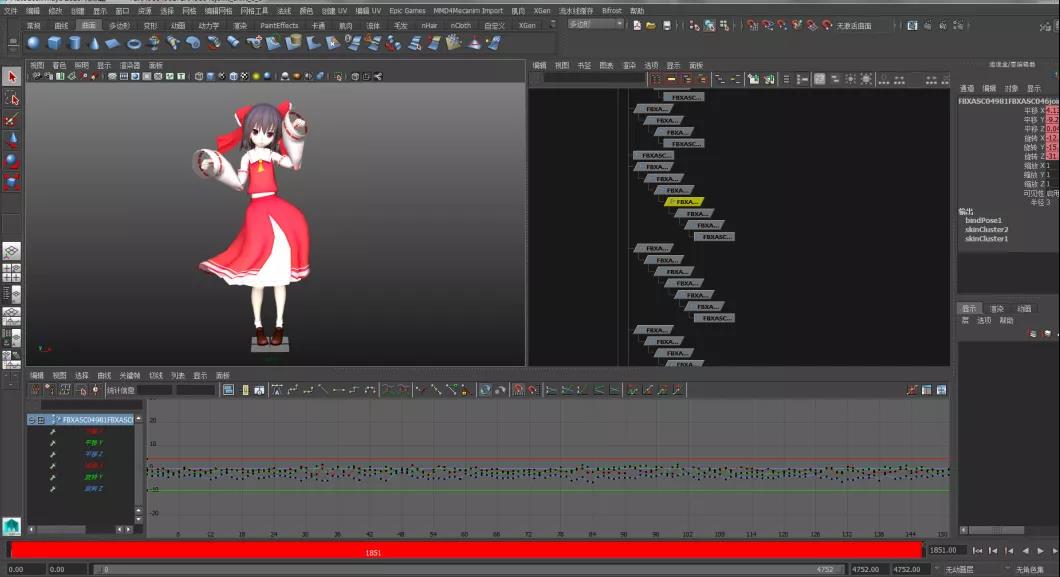Image resolution: width=1060 pixels, height=577 pixels.
Task: Create a polygon sphere from the shelf
Action: click(34, 42)
